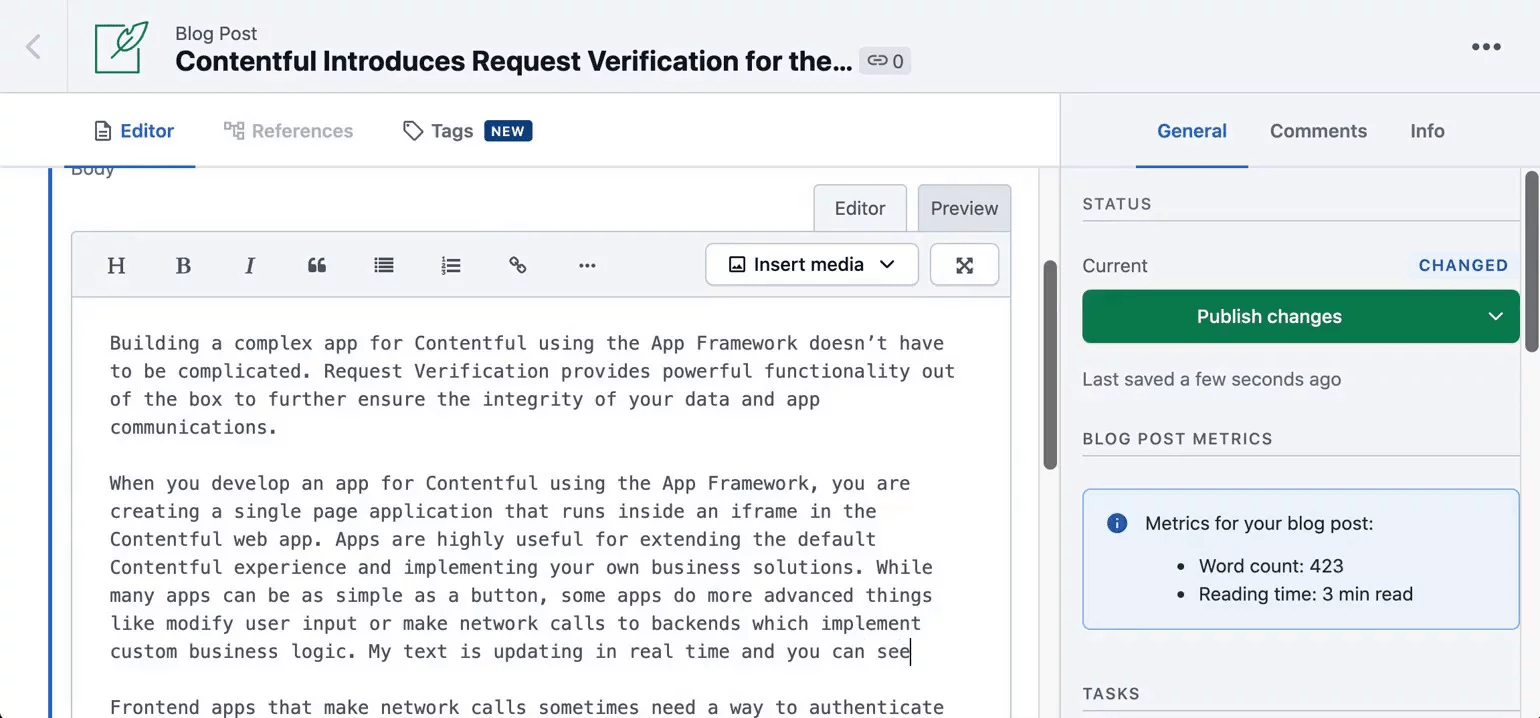
Task: Click the STATUS section heading
Action: (x=1117, y=204)
